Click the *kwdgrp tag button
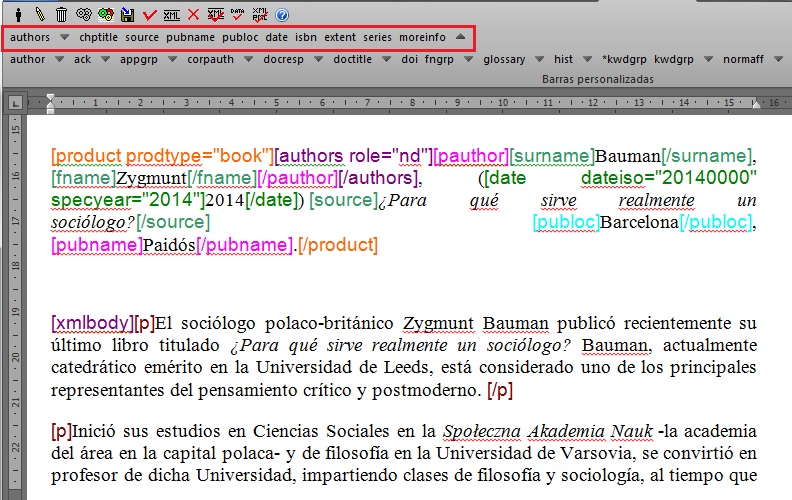 coord(625,60)
